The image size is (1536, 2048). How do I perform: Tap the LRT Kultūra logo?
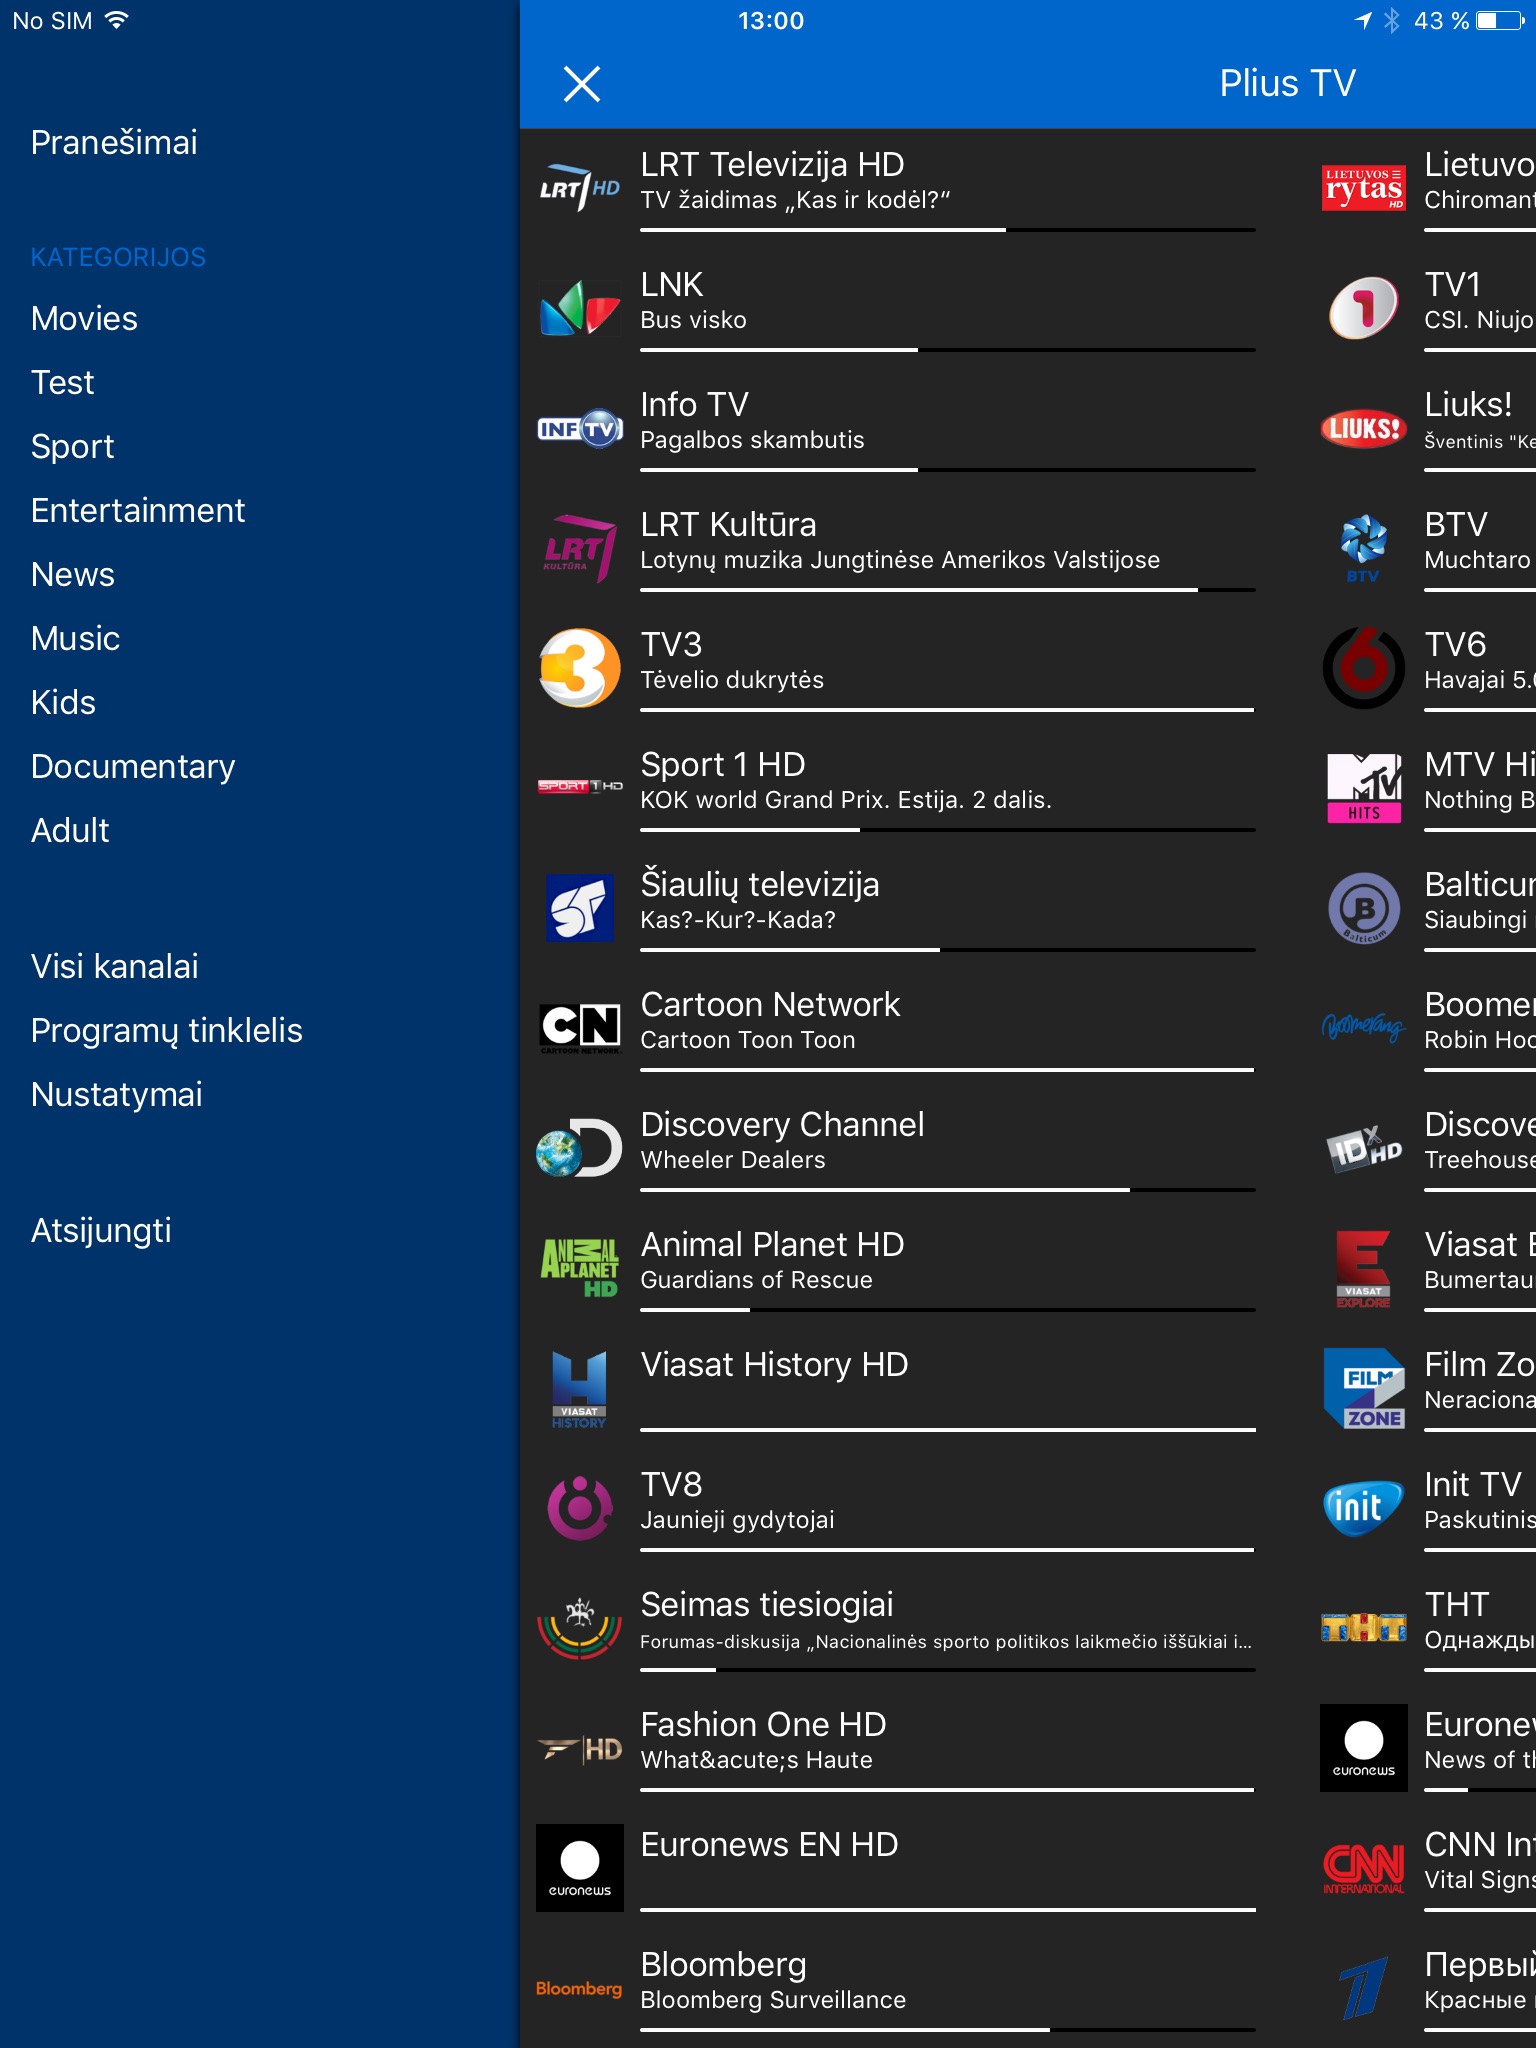pos(580,548)
